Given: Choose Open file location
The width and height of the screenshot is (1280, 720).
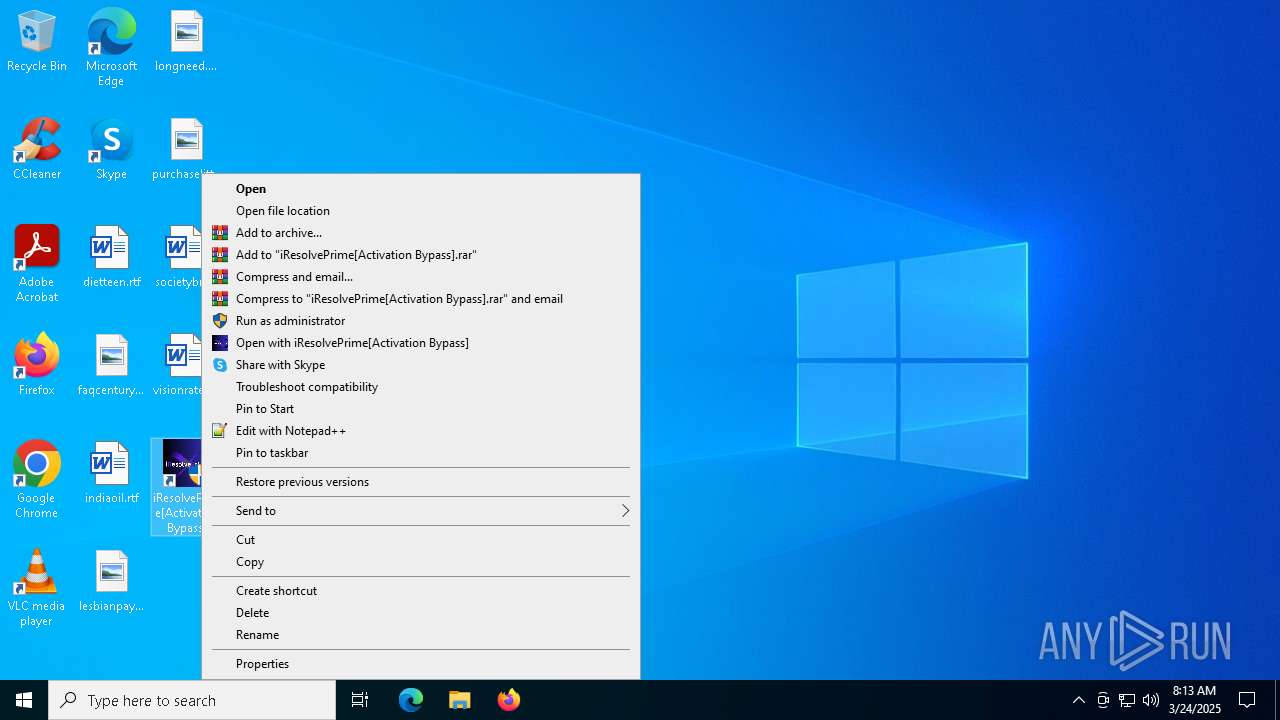Looking at the screenshot, I should pyautogui.click(x=421, y=211).
